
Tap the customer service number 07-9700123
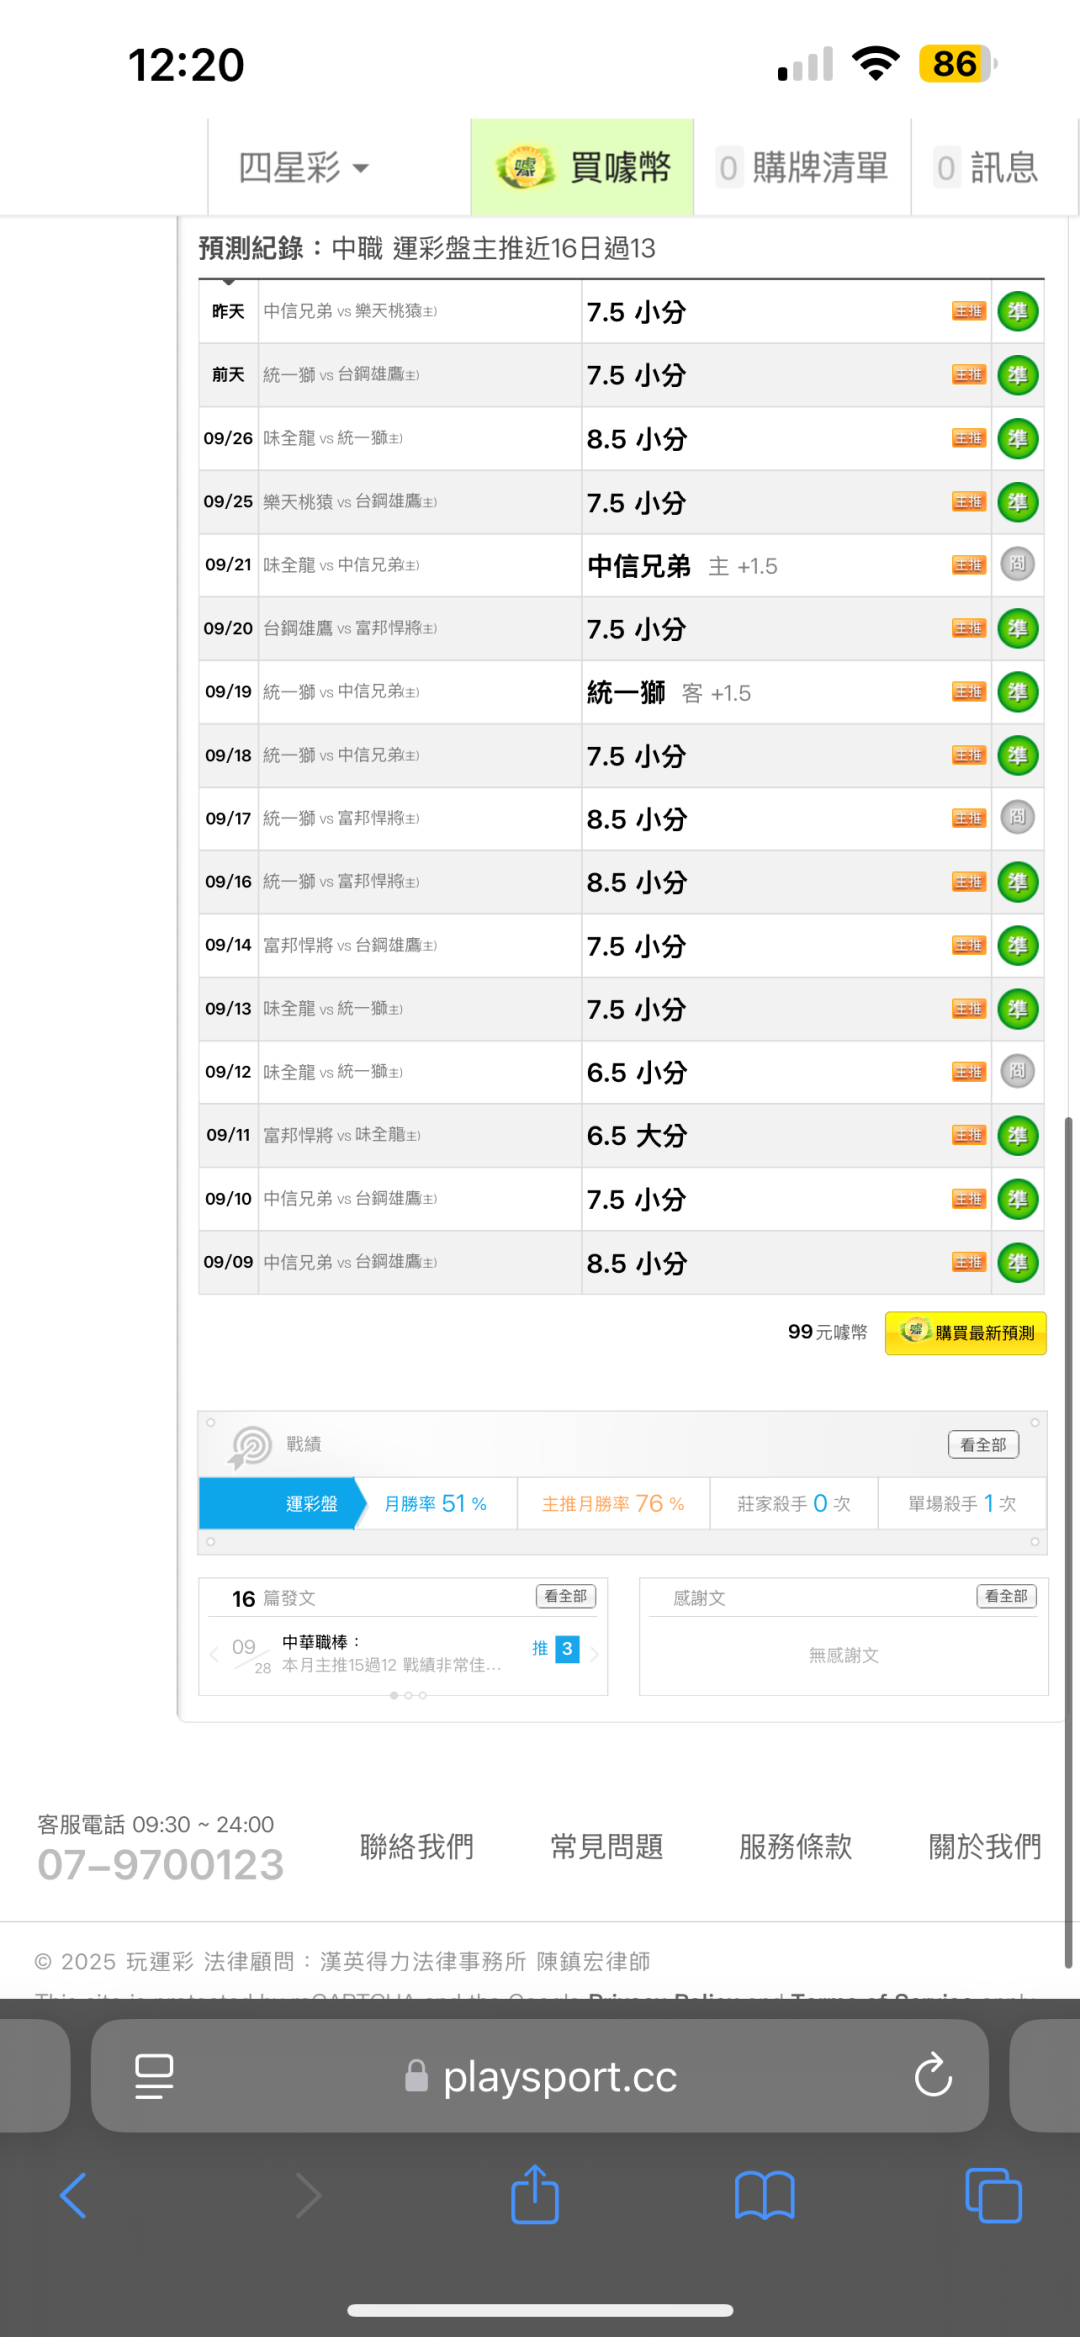click(161, 1865)
